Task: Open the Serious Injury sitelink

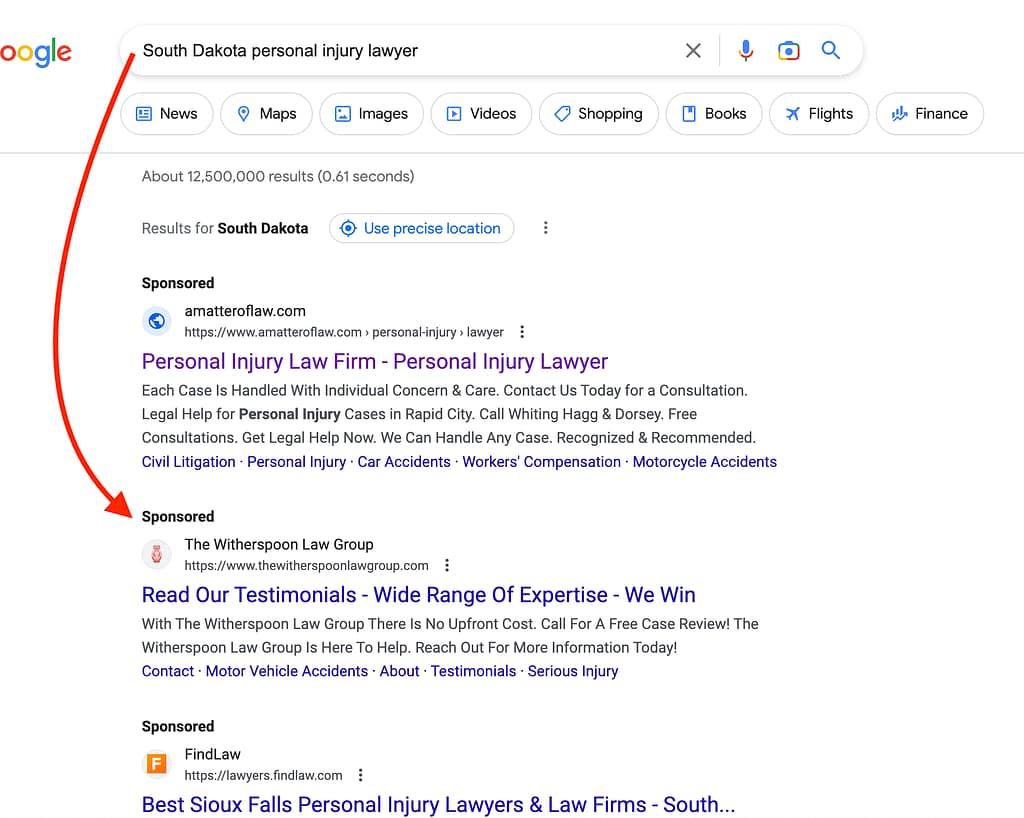Action: click(573, 671)
